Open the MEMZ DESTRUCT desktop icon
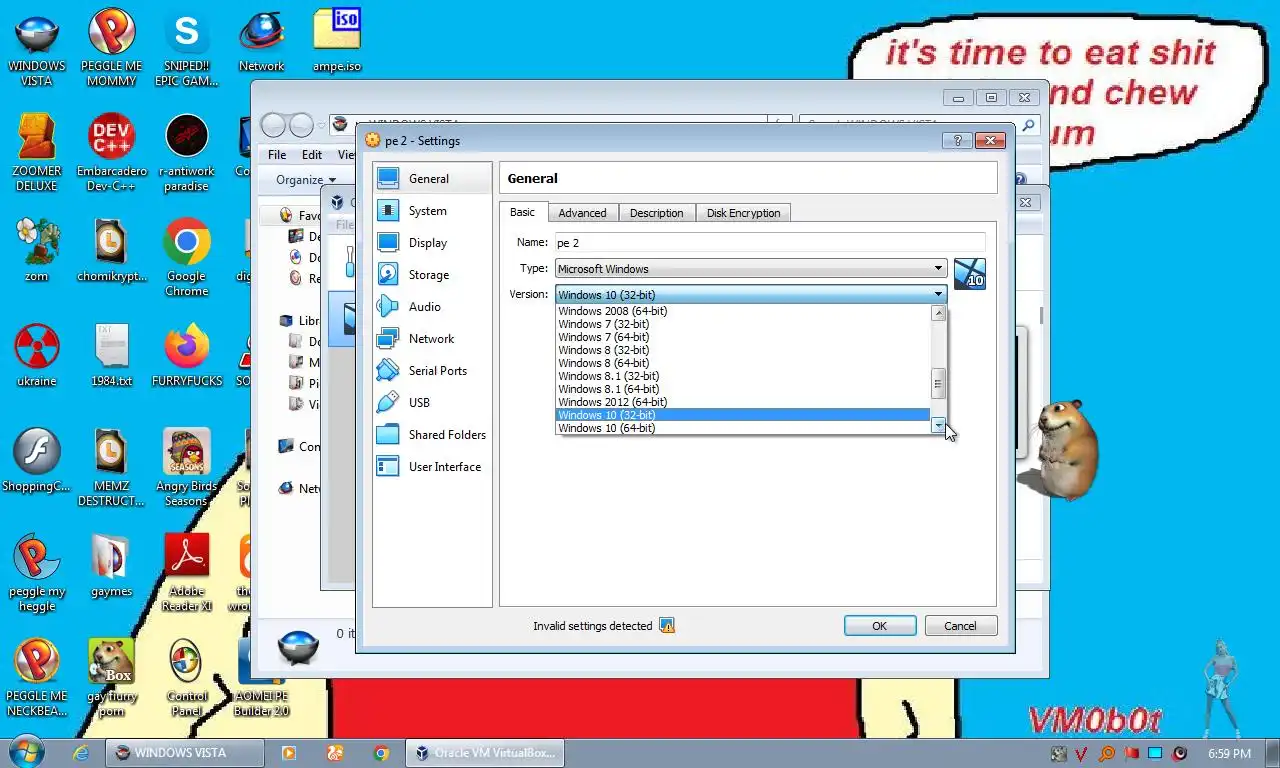Image resolution: width=1280 pixels, height=768 pixels. pyautogui.click(x=111, y=467)
